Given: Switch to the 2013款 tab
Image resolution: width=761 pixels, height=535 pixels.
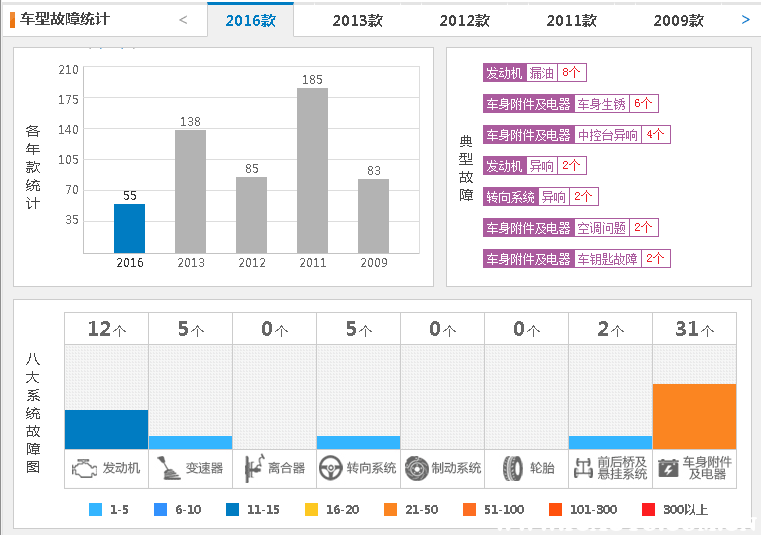Looking at the screenshot, I should (357, 20).
